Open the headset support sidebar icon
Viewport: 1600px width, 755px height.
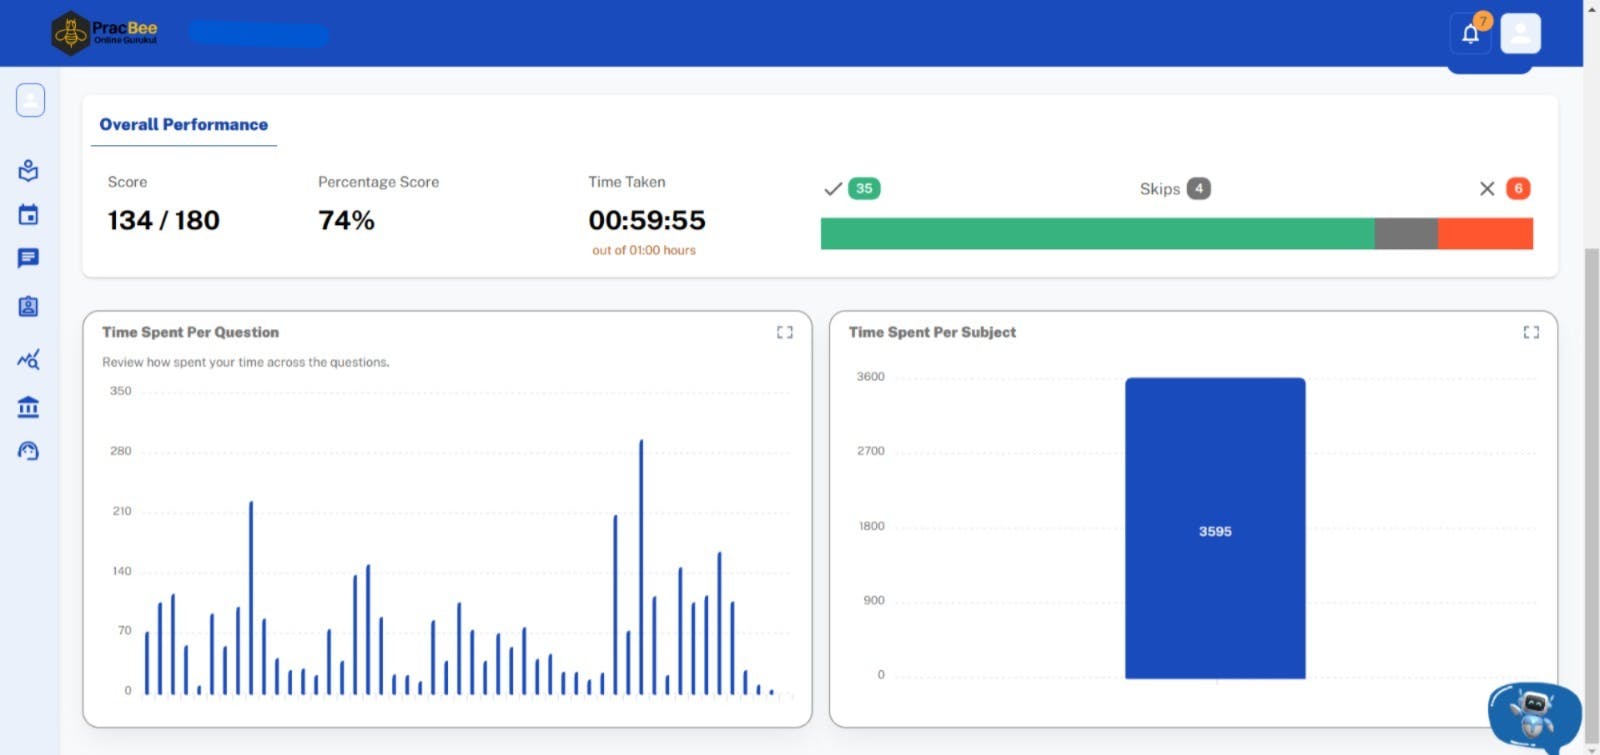pyautogui.click(x=28, y=451)
